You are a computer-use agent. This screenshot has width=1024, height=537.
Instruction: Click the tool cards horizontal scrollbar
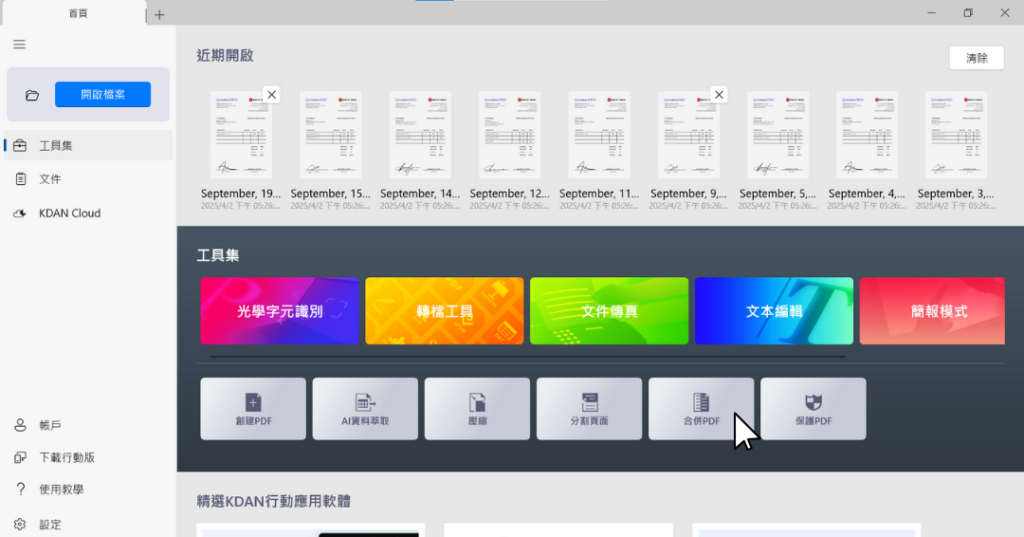click(x=527, y=357)
